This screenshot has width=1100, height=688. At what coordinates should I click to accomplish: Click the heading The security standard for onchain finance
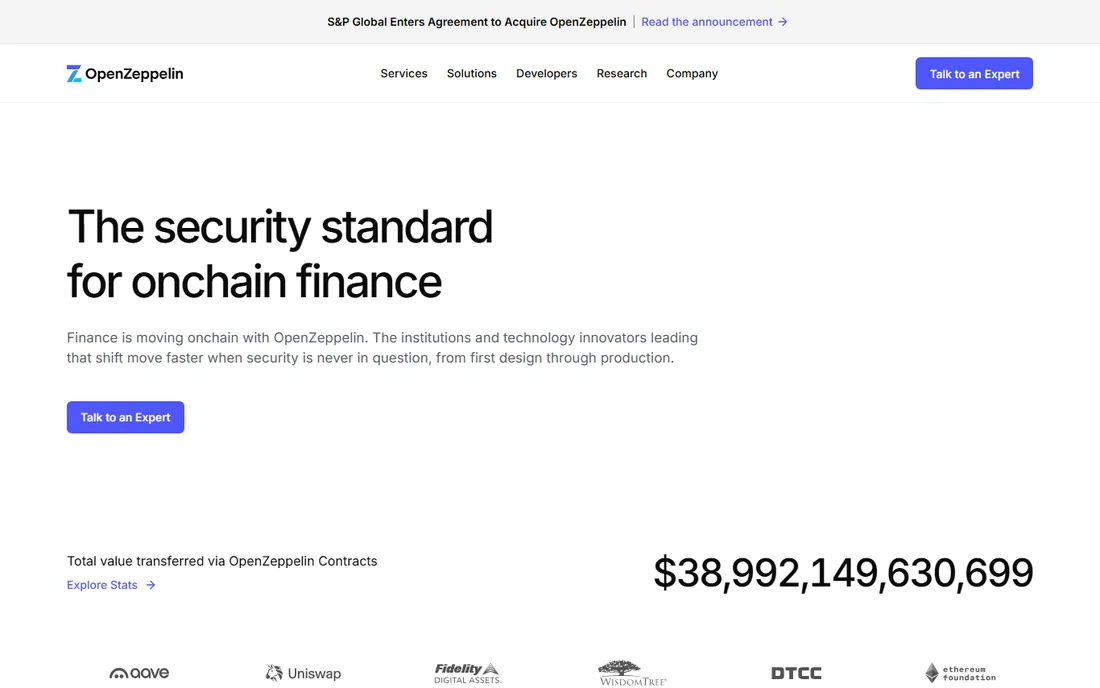(280, 254)
